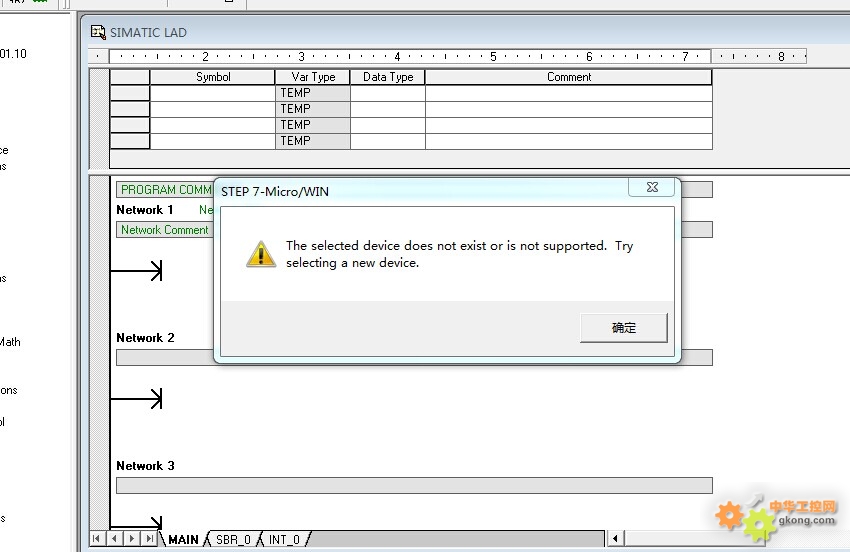The width and height of the screenshot is (850, 552).
Task: Click the horizontal scrollbar left arrow
Action: click(x=615, y=538)
